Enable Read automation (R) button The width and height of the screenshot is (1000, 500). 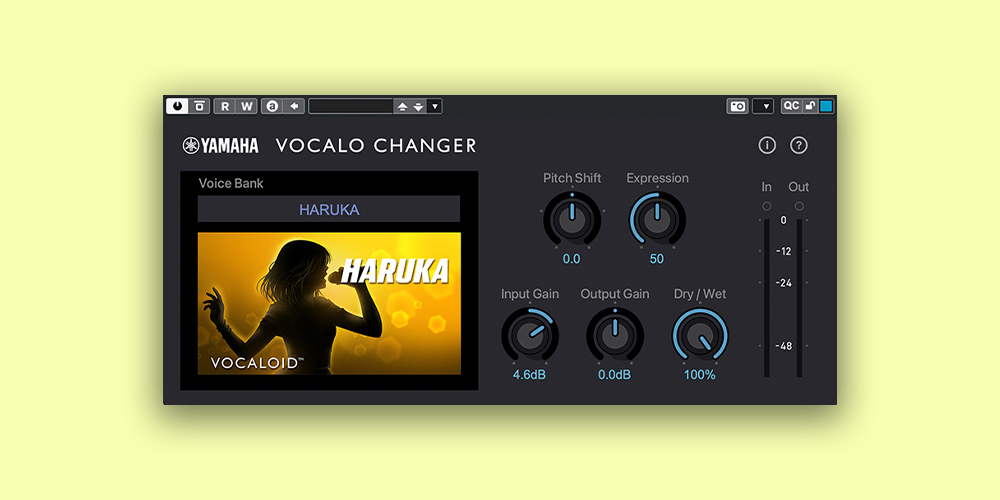click(x=225, y=106)
